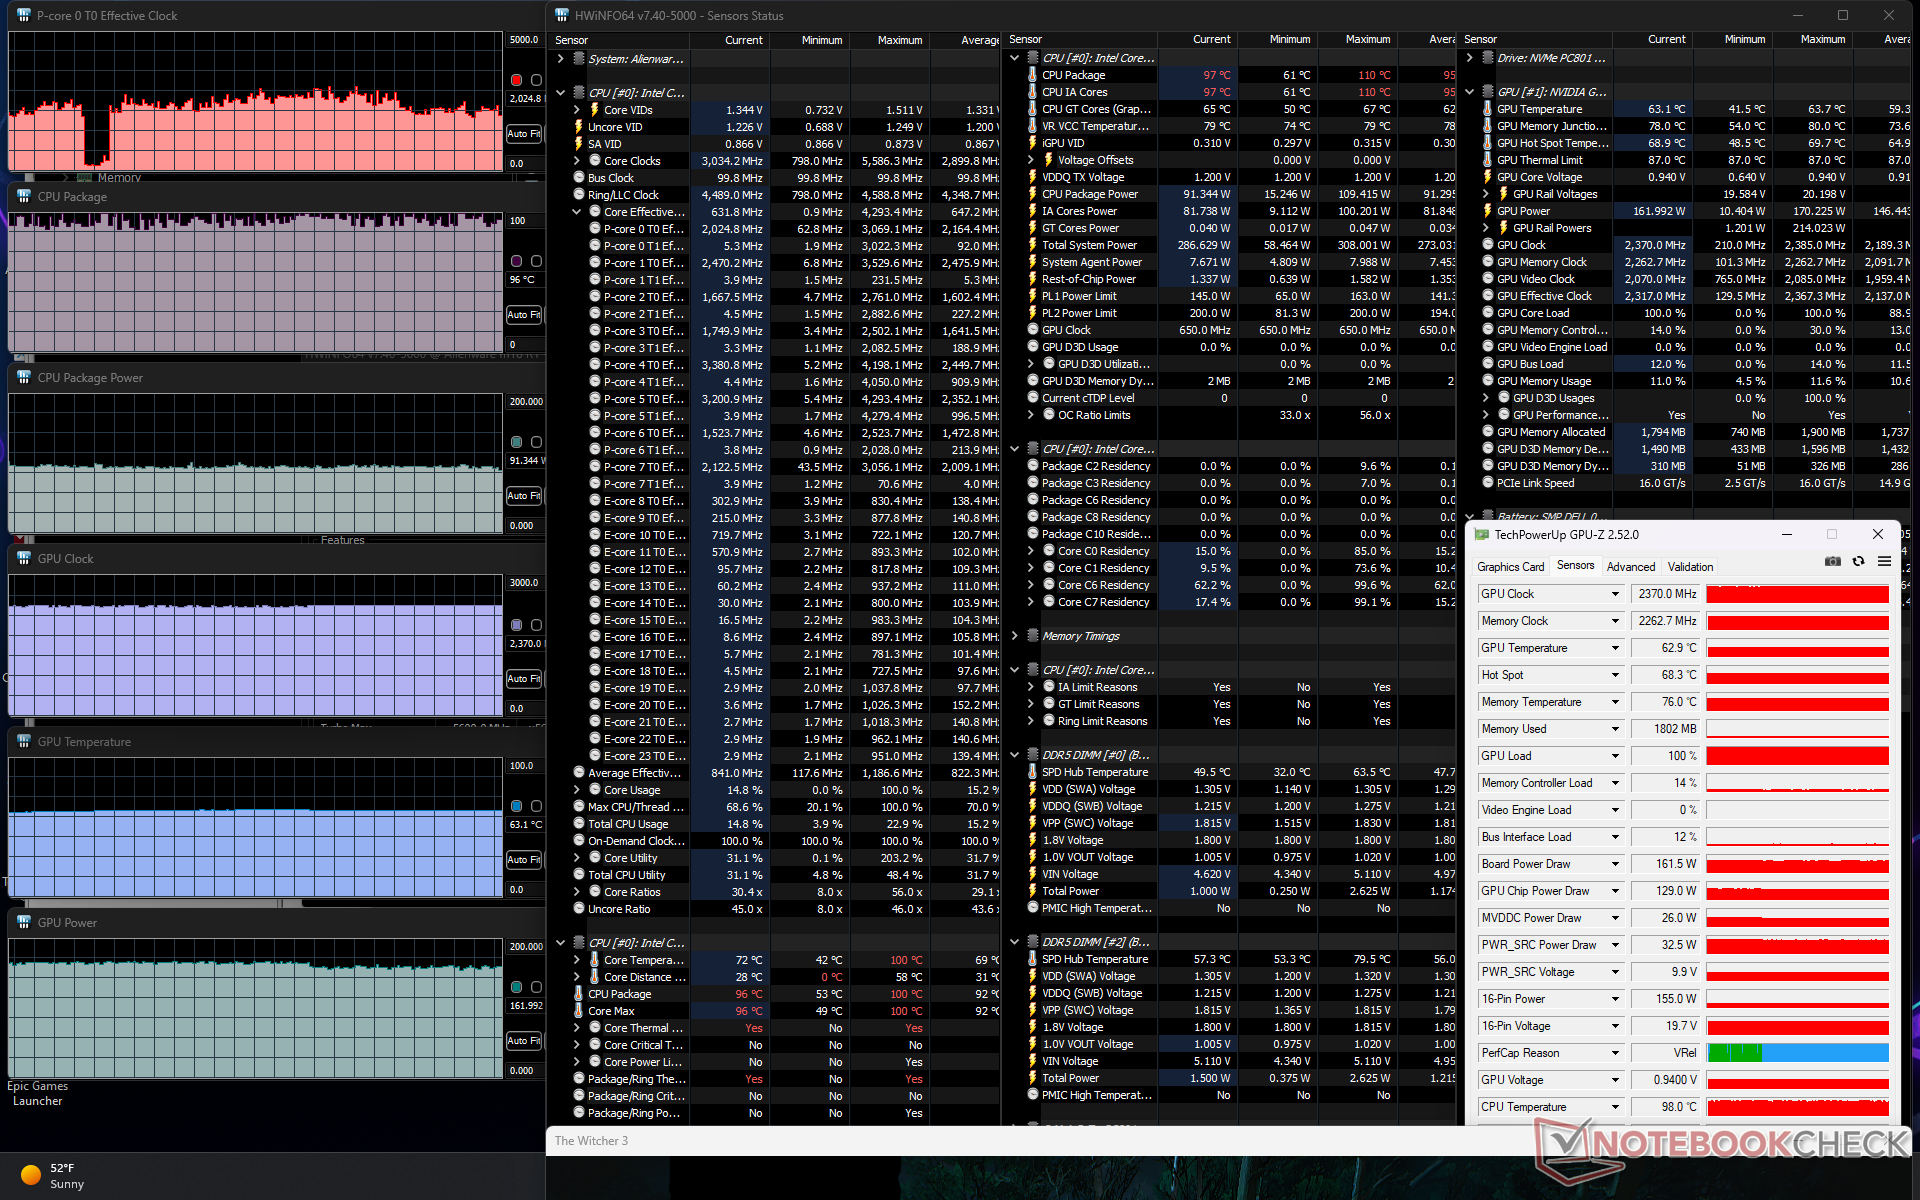This screenshot has width=1920, height=1200.
Task: Click the red color swatch in P-core graph
Action: [x=516, y=80]
